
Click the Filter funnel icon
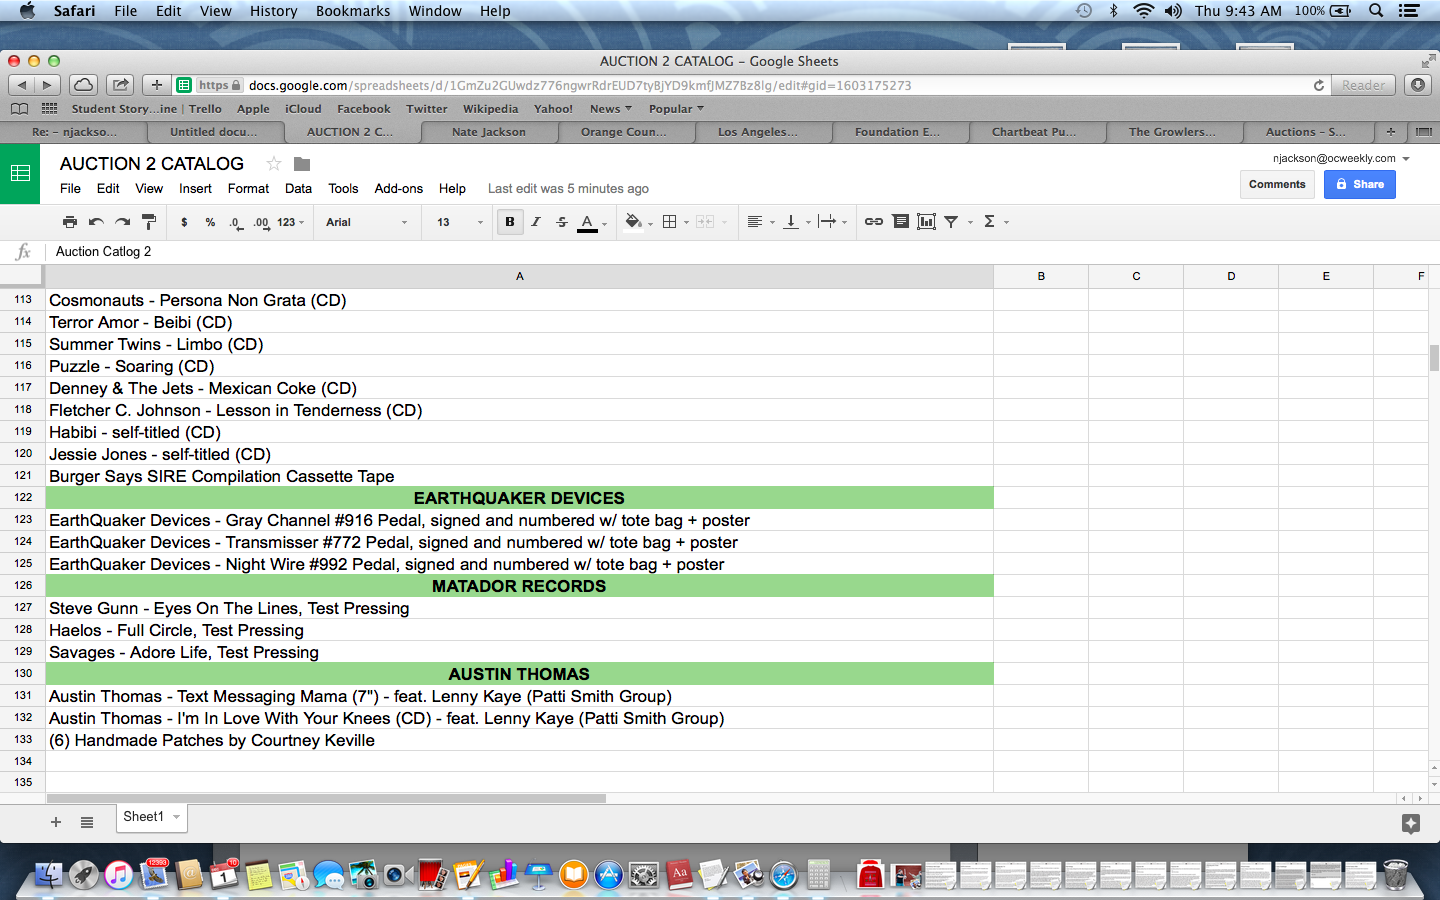951,222
